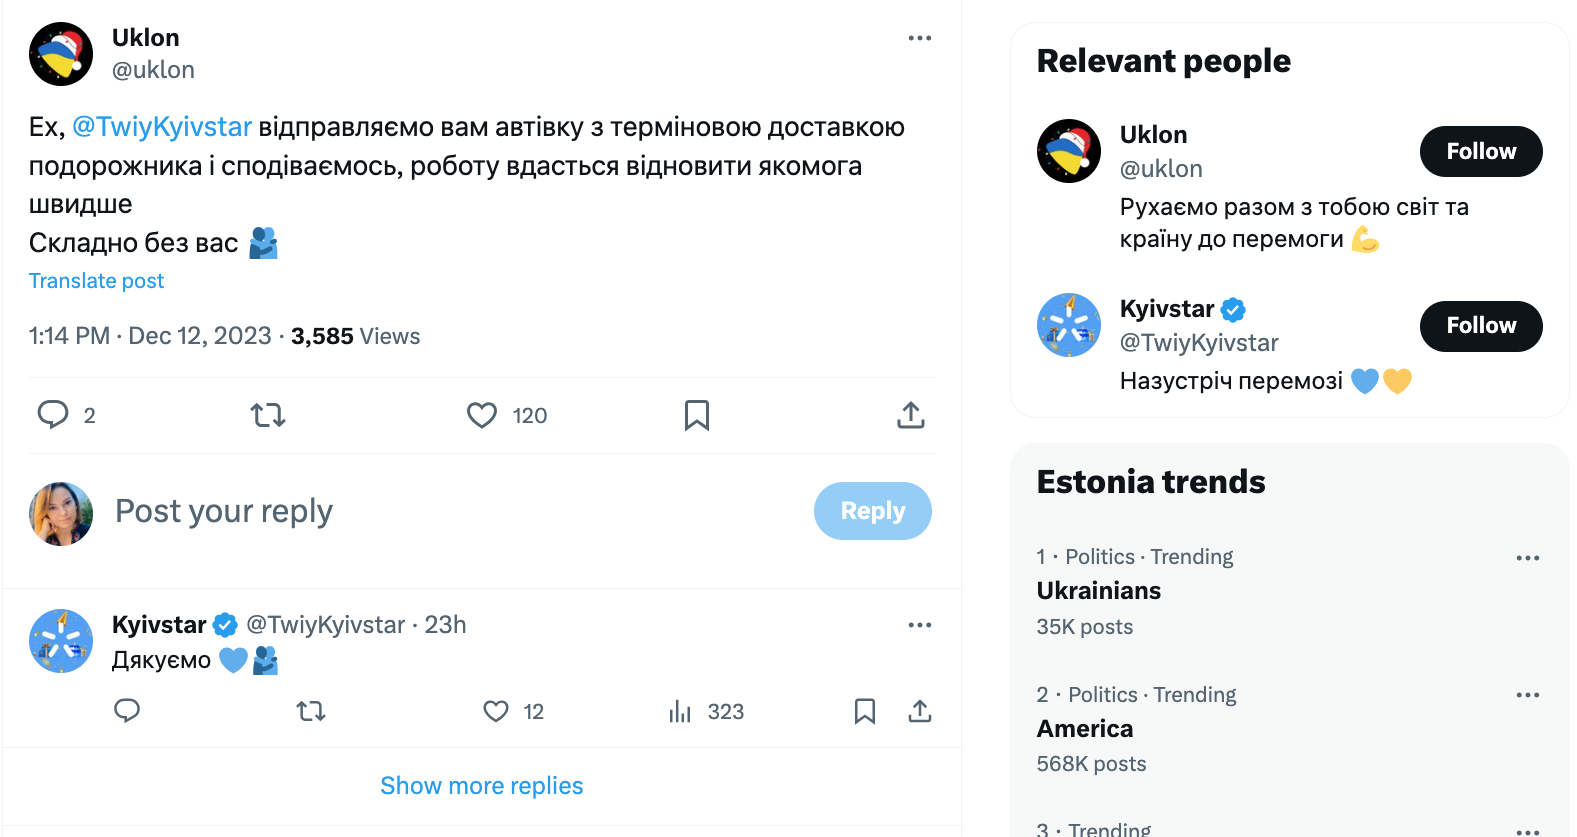Repost Kyivstar's reply

coord(311,711)
